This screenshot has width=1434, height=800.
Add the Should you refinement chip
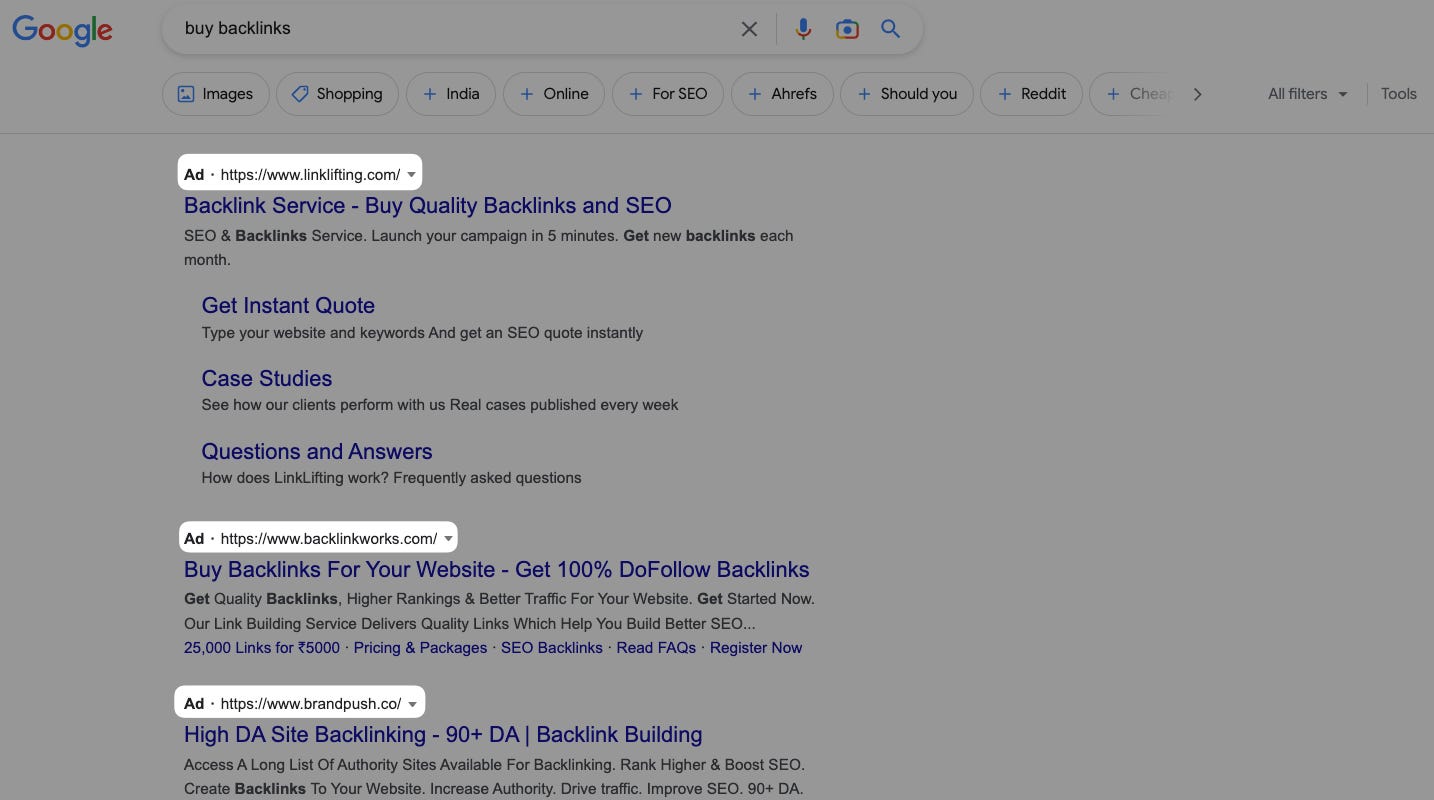point(906,94)
